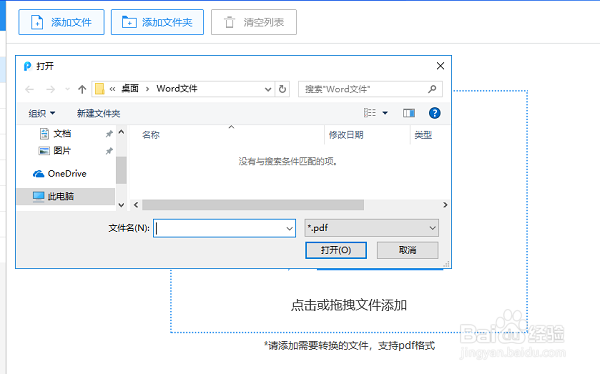This screenshot has width=600, height=374.
Task: Close the 打开 dialog
Action: click(x=440, y=66)
